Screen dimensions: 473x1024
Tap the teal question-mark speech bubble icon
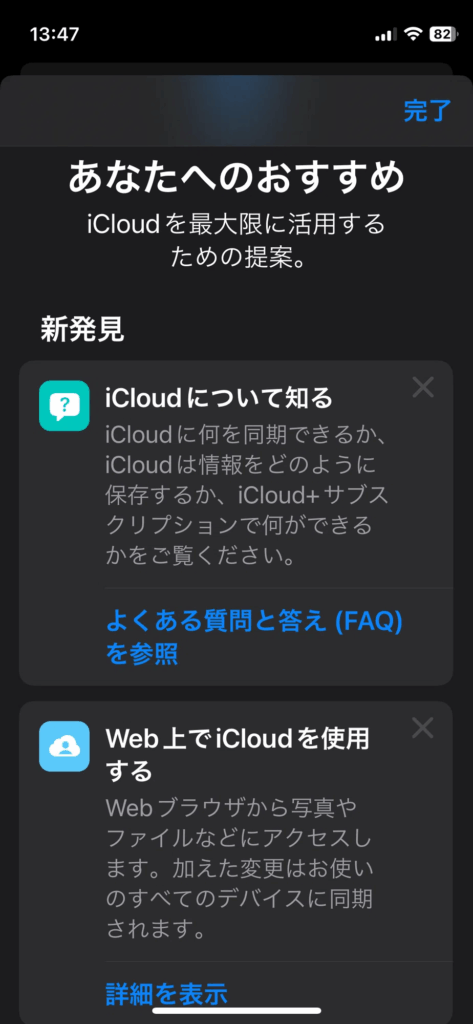(64, 406)
